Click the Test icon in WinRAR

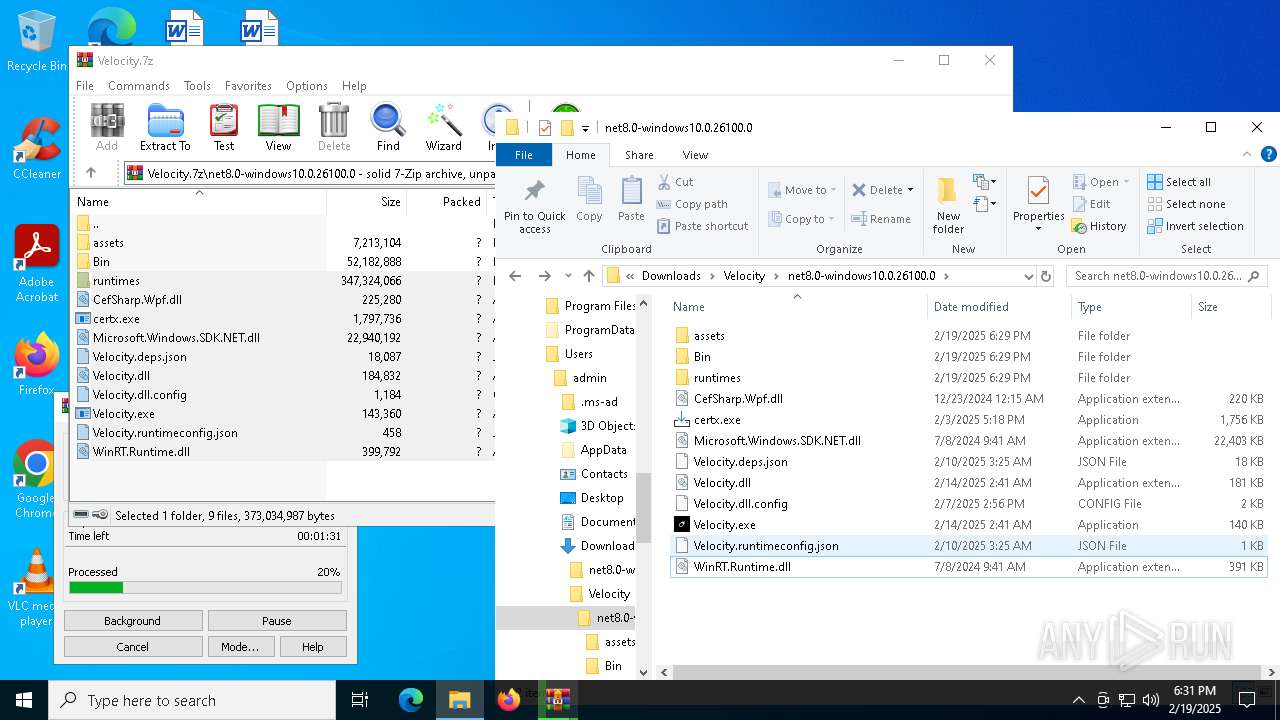[x=224, y=127]
